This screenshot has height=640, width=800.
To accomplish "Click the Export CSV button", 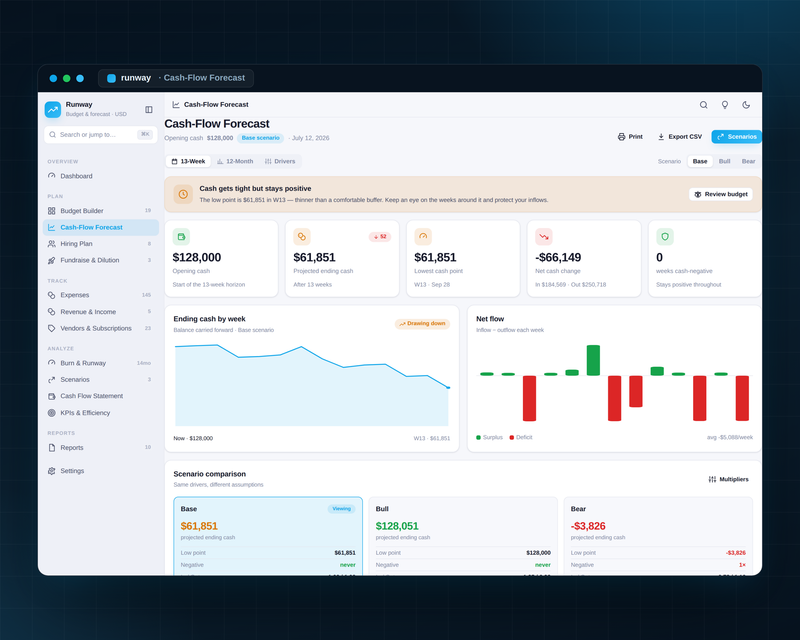I will [680, 137].
